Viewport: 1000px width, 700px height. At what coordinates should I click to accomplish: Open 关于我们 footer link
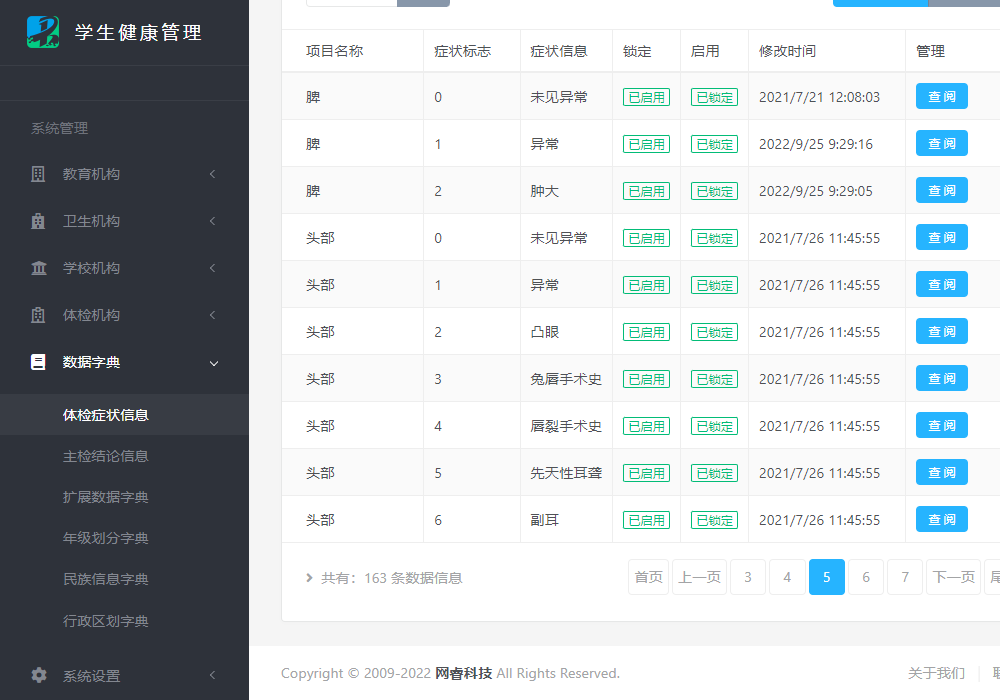click(936, 673)
